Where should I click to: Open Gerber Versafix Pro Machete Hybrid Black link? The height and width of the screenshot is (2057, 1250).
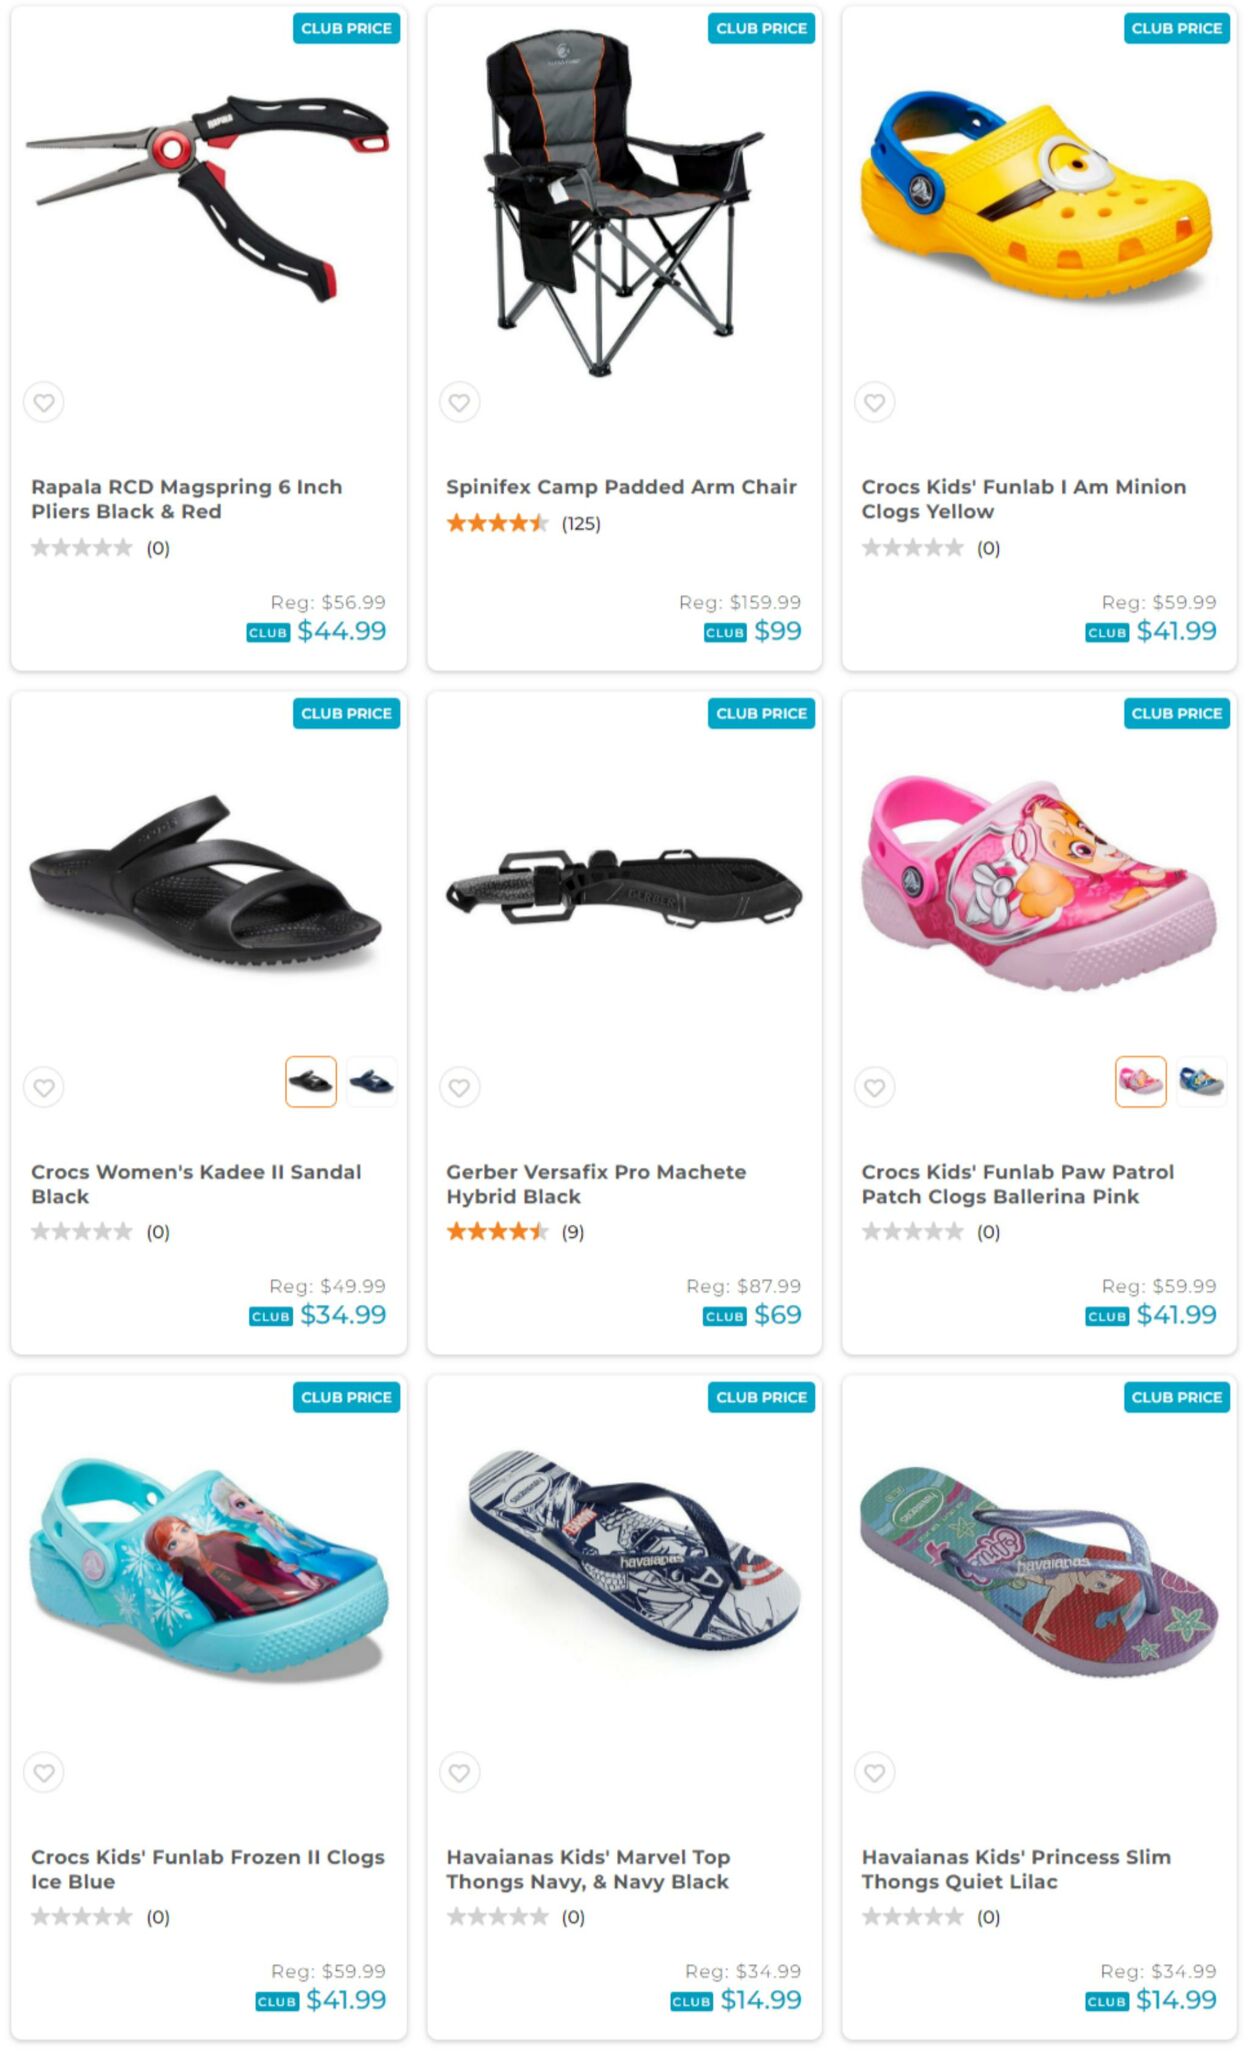[596, 1184]
